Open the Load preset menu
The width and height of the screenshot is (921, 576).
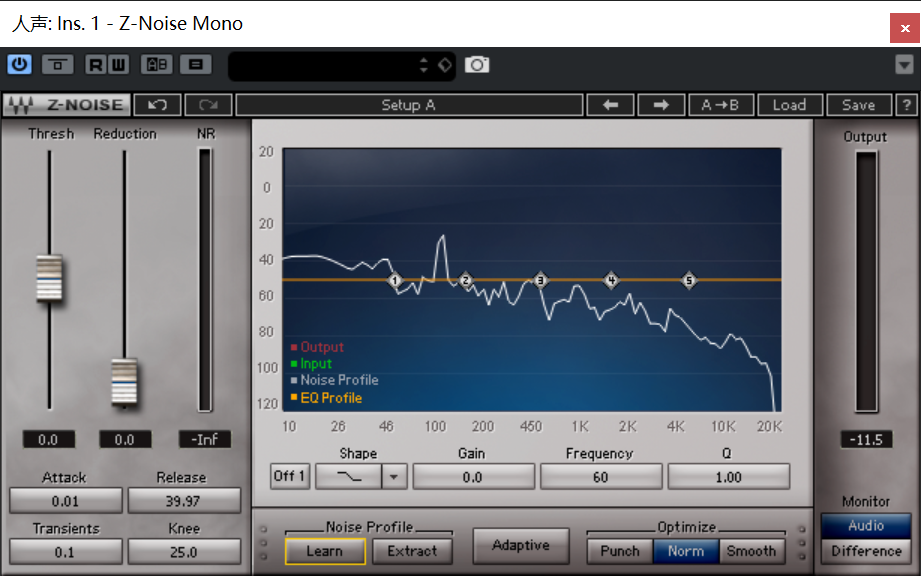tap(789, 105)
